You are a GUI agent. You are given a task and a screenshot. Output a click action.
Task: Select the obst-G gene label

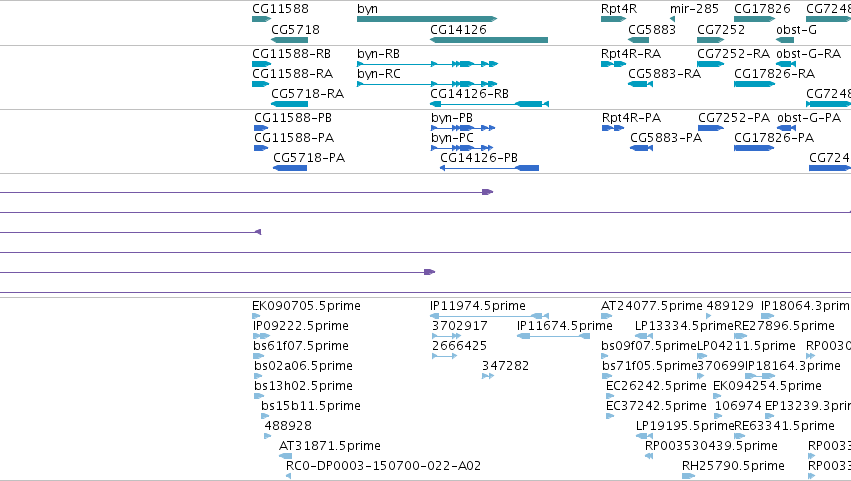click(x=796, y=29)
